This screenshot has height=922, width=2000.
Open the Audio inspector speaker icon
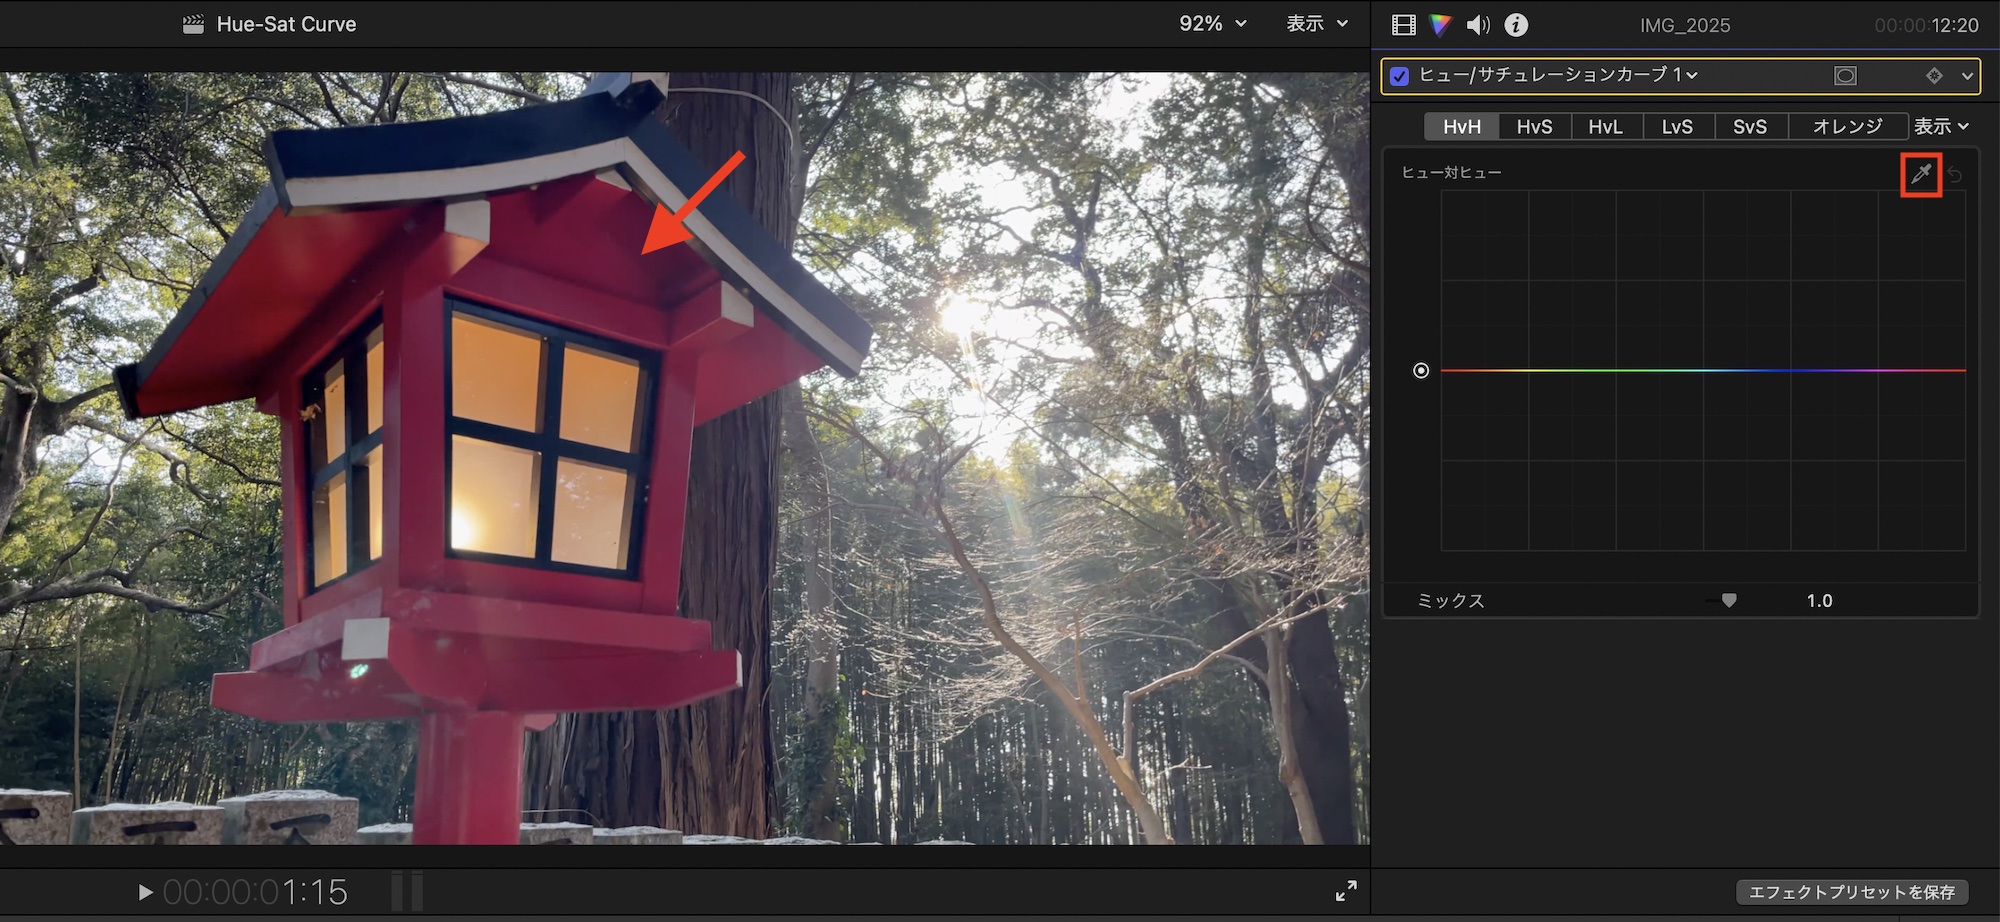[1478, 25]
